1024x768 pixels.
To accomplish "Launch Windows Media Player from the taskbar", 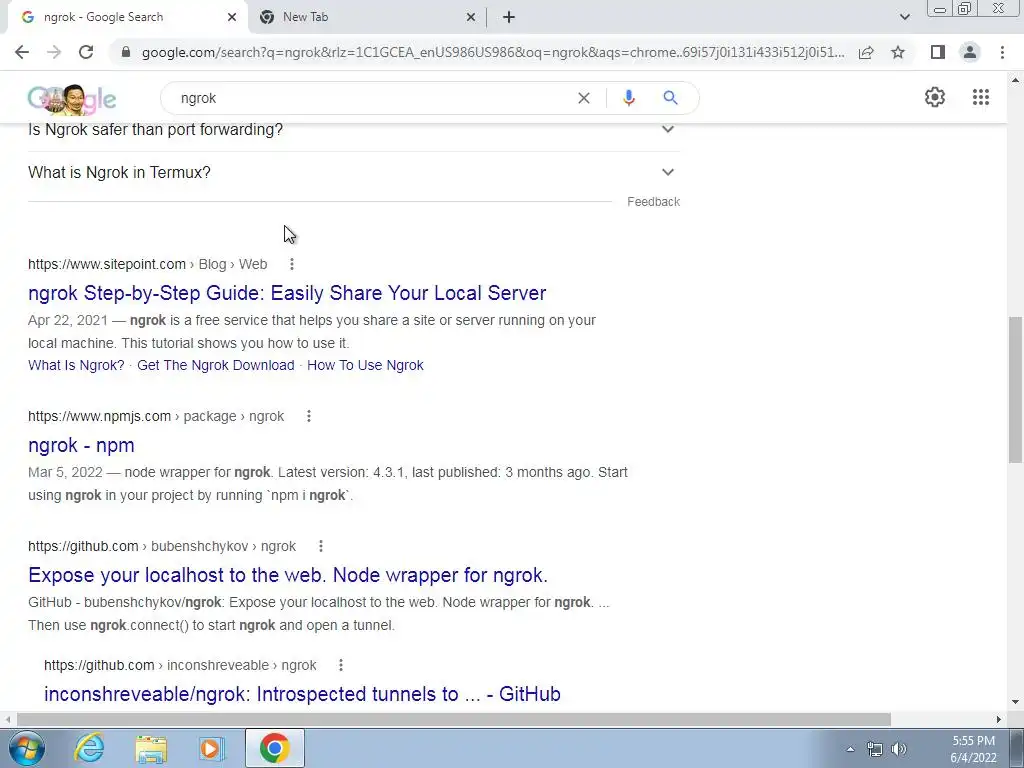I will (211, 749).
